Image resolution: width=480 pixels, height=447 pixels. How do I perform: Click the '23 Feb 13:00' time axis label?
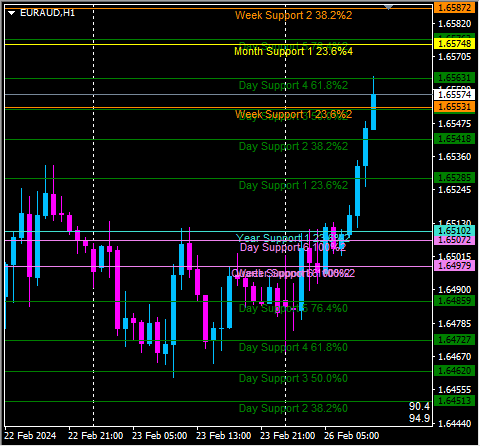click(x=224, y=436)
